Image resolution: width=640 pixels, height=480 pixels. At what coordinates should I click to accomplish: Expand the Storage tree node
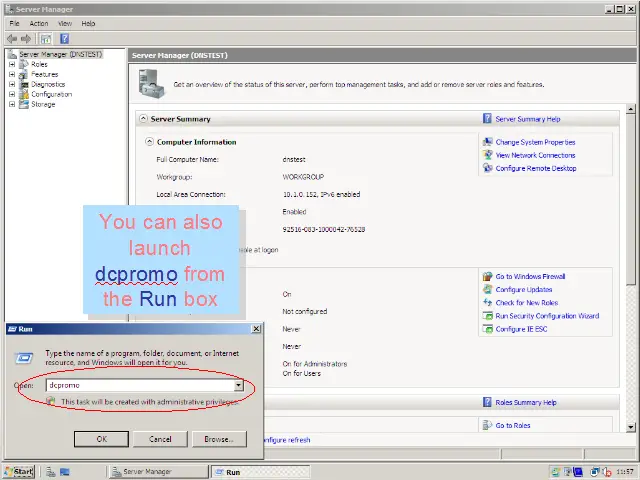click(12, 104)
